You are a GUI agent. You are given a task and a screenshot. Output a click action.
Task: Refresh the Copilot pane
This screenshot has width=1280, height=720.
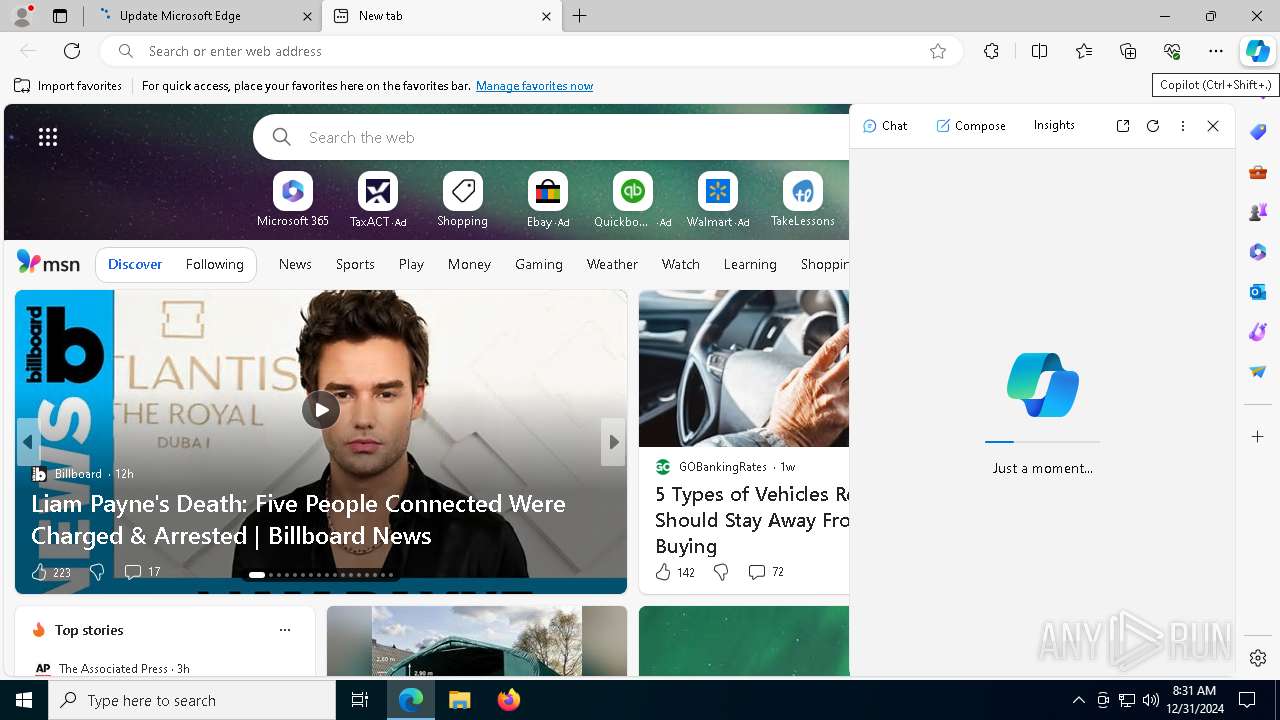point(1153,126)
